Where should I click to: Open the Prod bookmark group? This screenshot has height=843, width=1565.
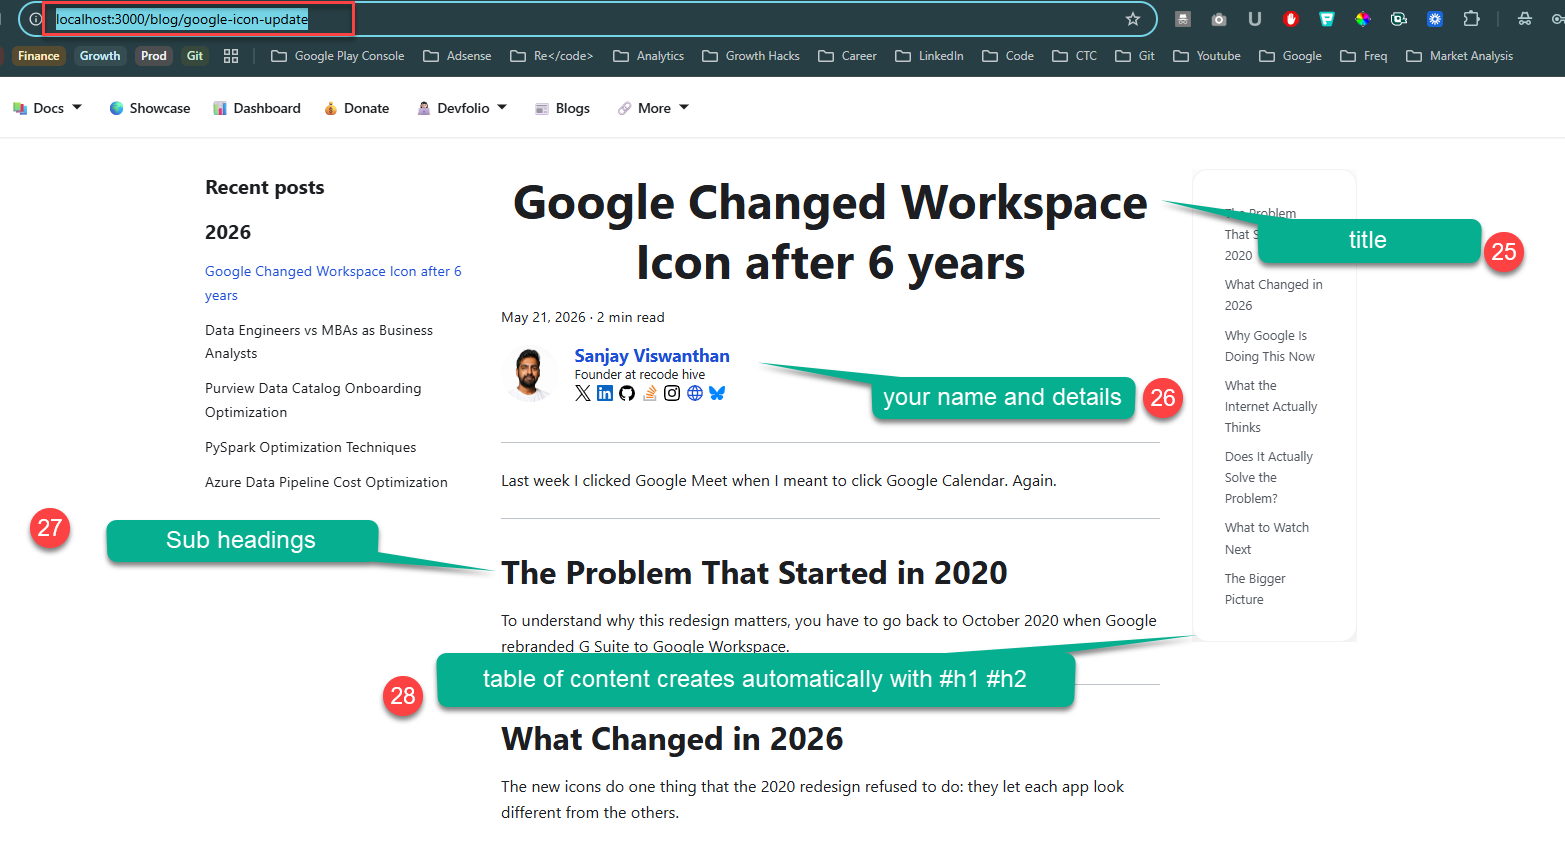(154, 56)
